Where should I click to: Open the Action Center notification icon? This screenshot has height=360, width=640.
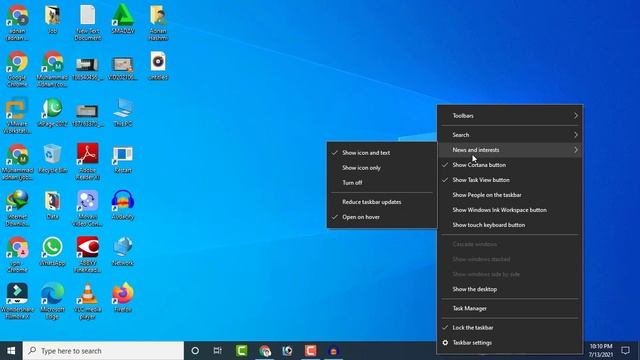(625, 351)
